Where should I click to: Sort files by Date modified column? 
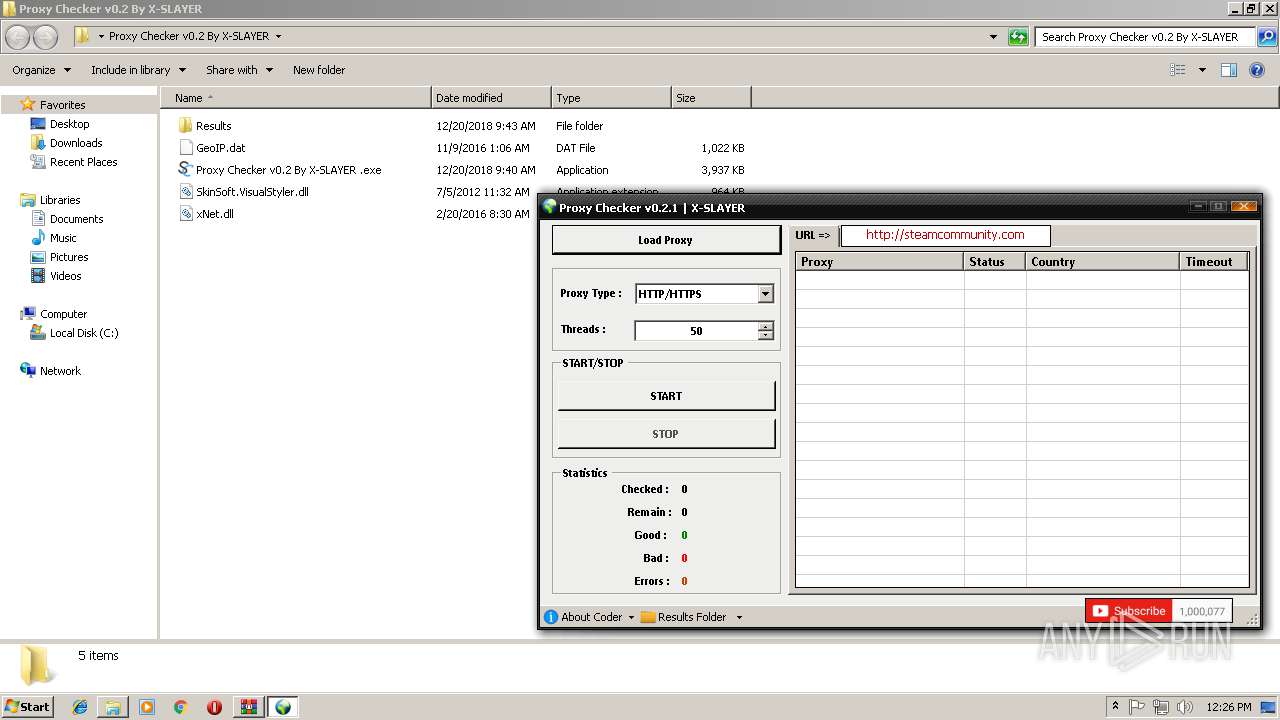coord(491,98)
